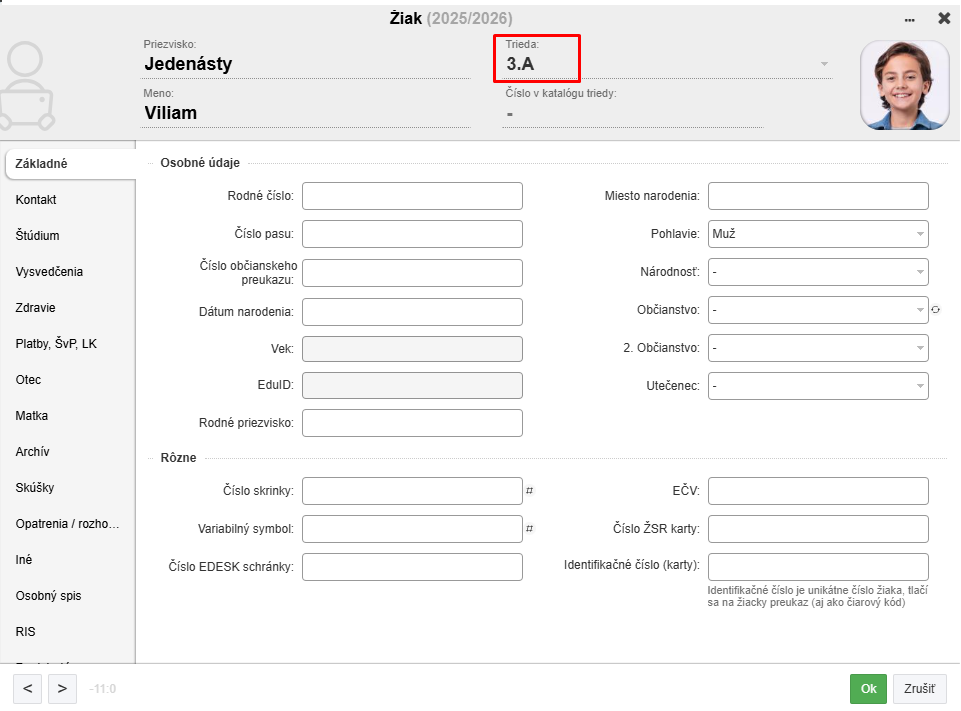Focus the Rodné číslo input field
Screen dimensions: 961x711
click(412, 196)
